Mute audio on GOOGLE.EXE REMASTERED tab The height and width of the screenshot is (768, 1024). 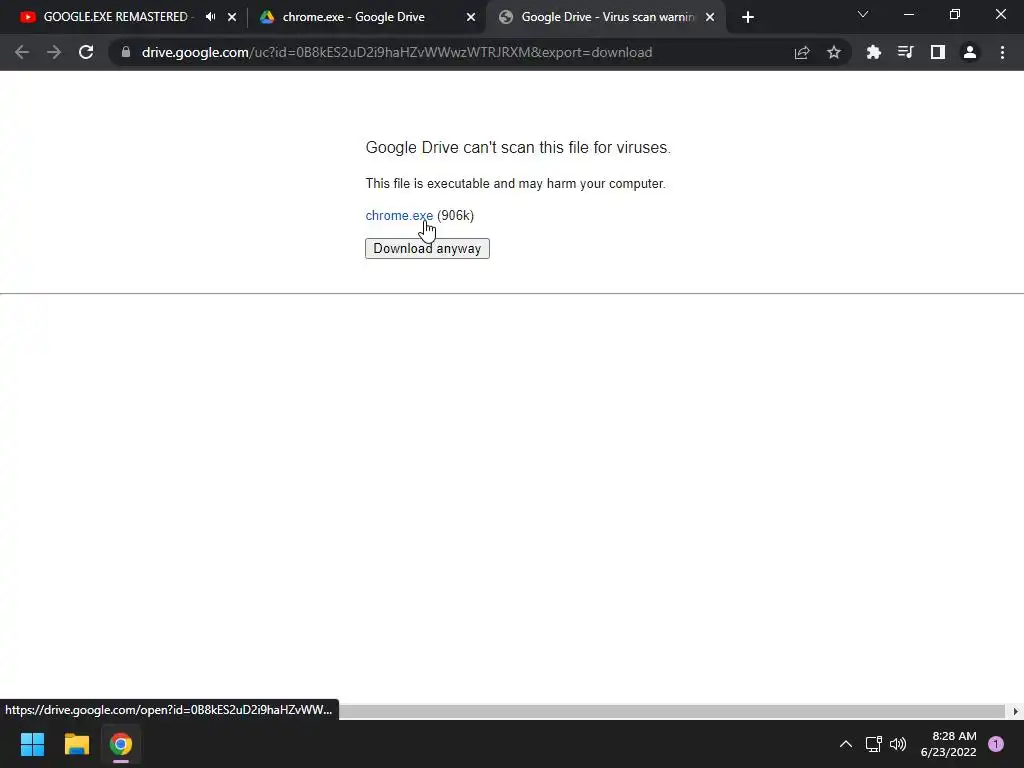[x=210, y=17]
